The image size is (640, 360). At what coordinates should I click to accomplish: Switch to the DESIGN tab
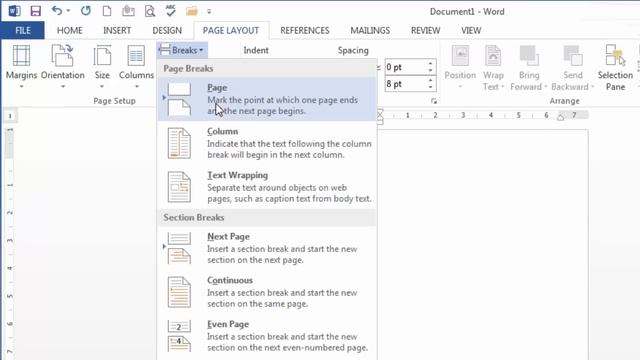167,31
